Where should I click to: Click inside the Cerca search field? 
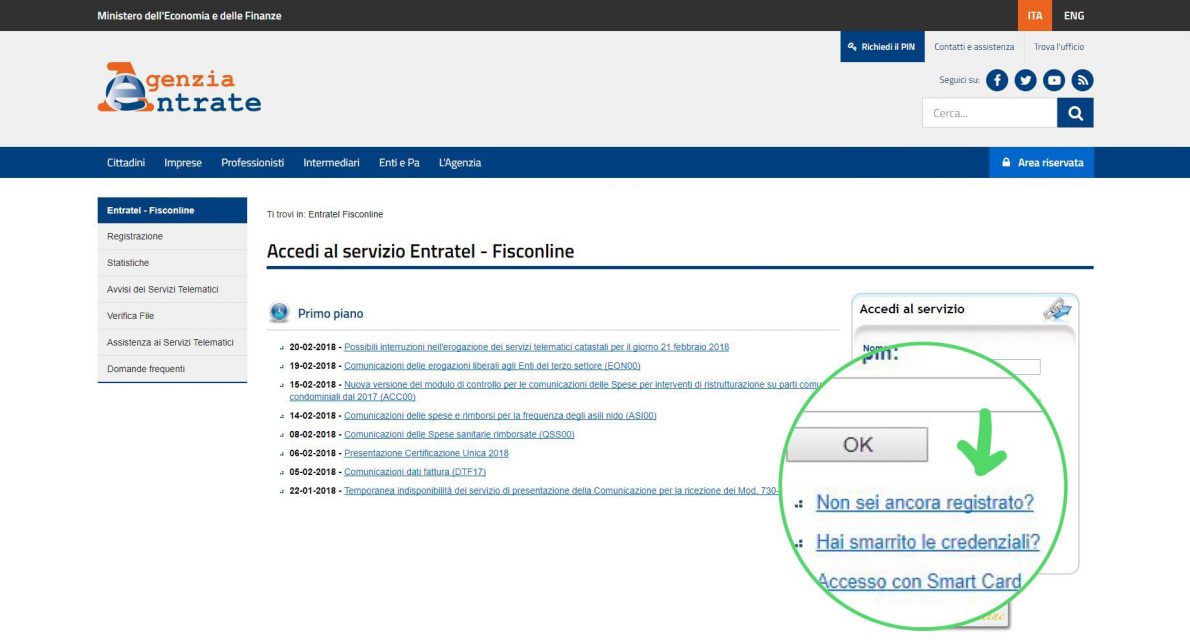(990, 113)
